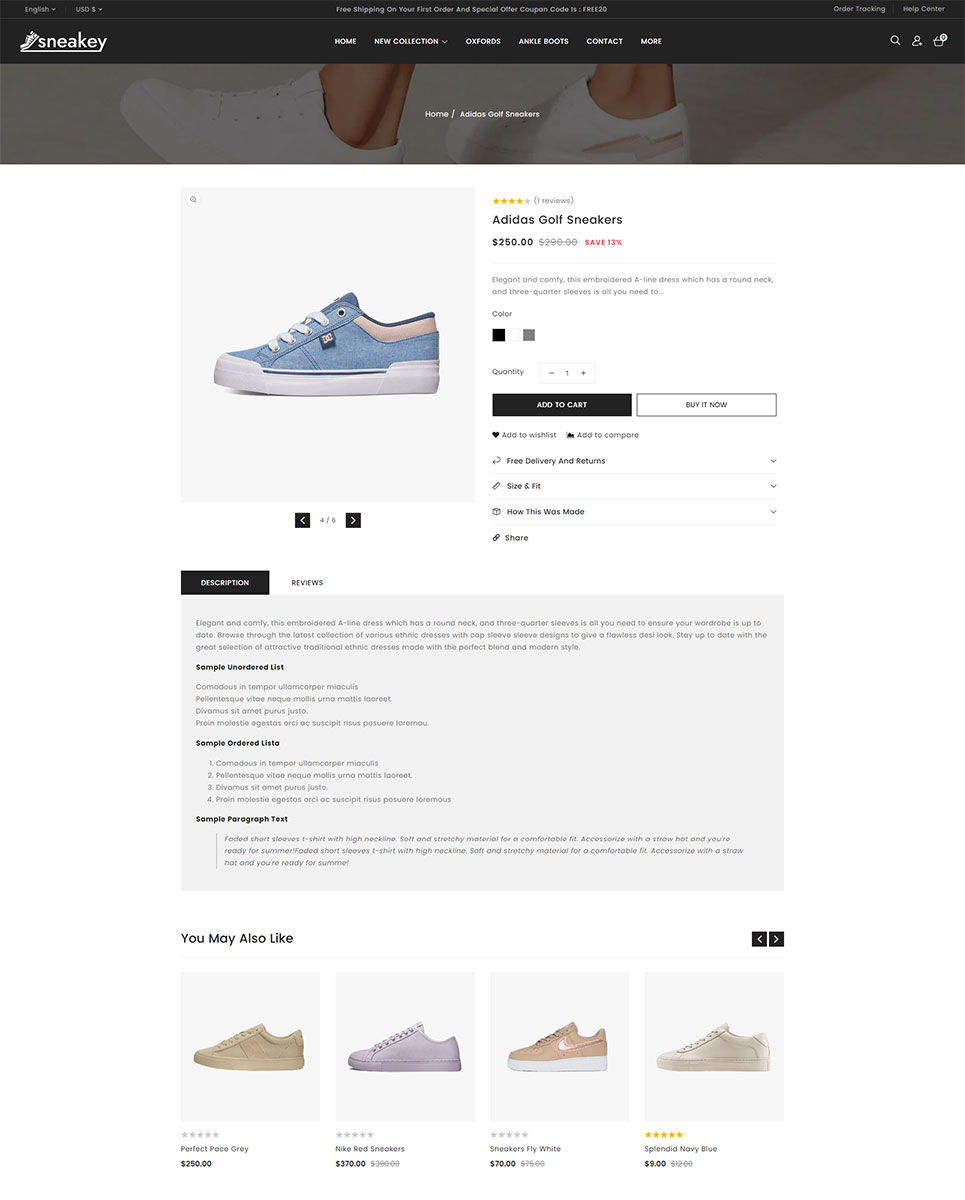Show previous product image with left arrow
Viewport: 965px width, 1200px height.
click(302, 520)
